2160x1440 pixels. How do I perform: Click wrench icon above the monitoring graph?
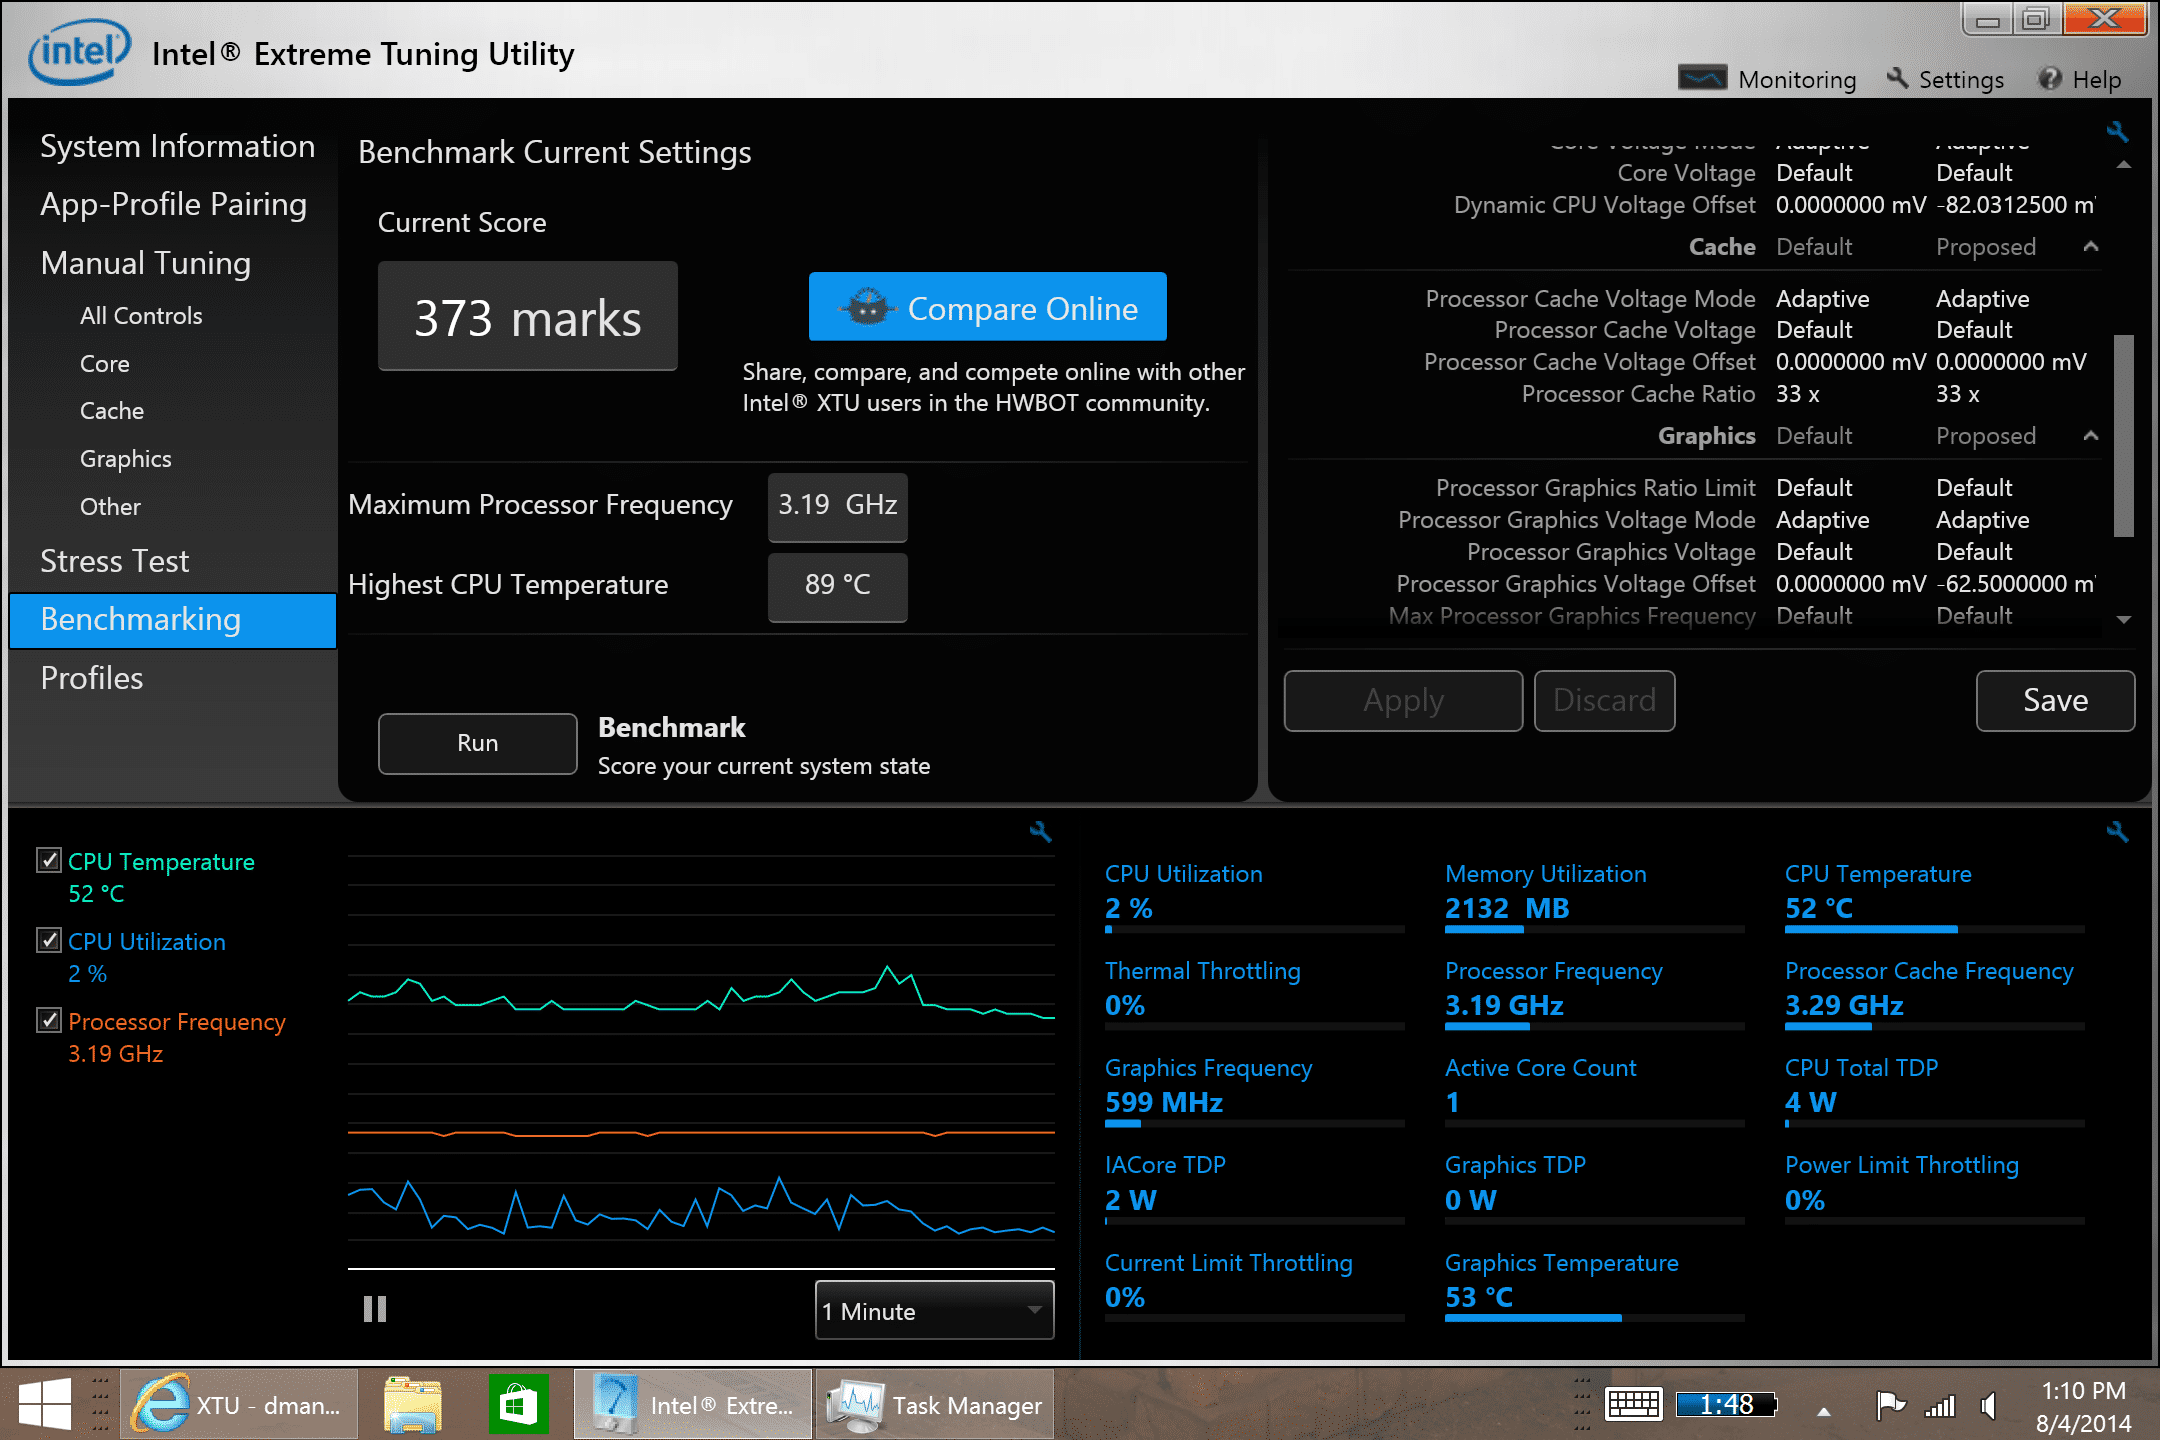1041,831
